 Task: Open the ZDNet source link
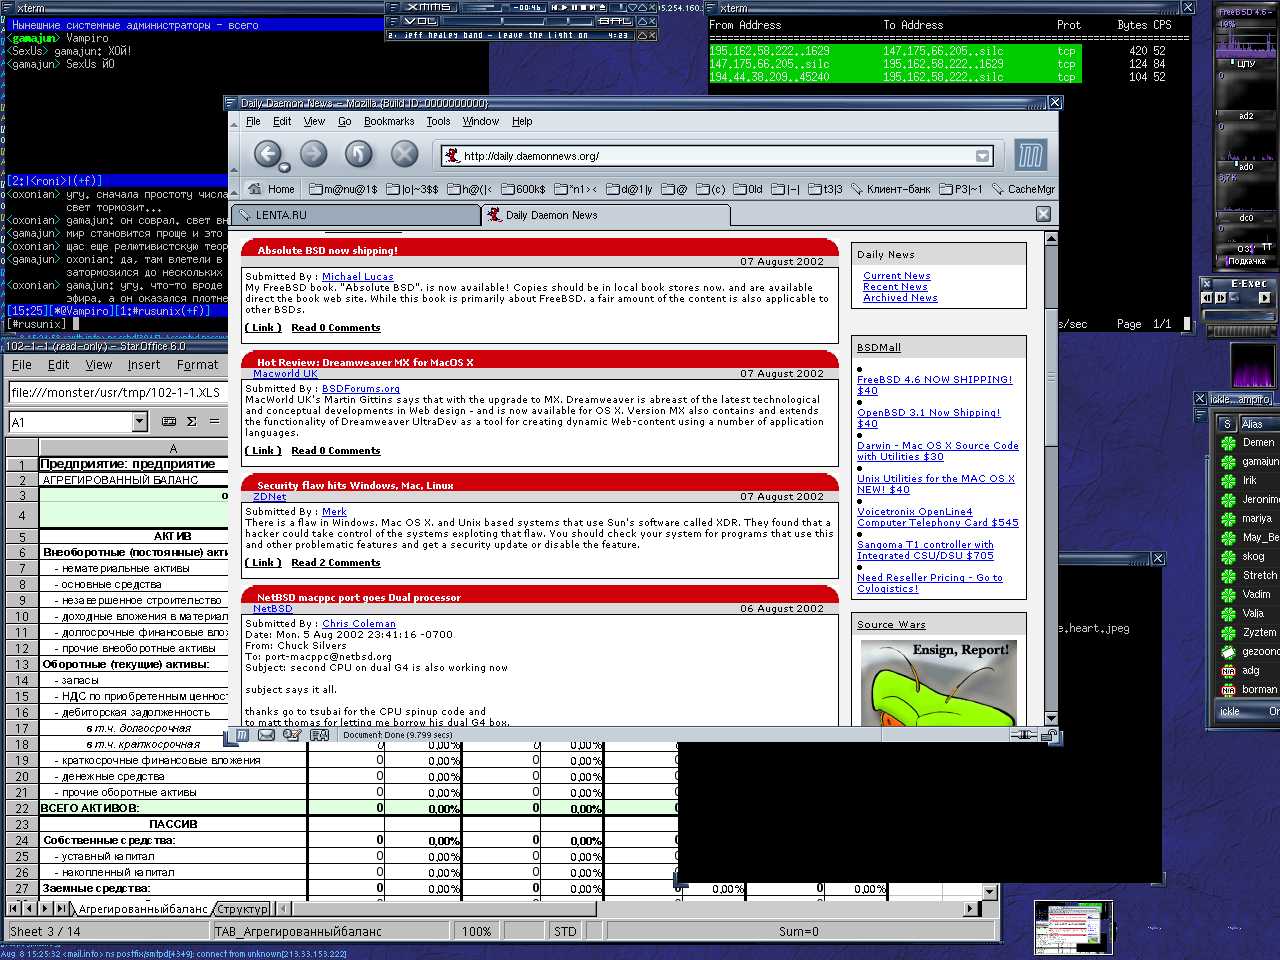(269, 497)
